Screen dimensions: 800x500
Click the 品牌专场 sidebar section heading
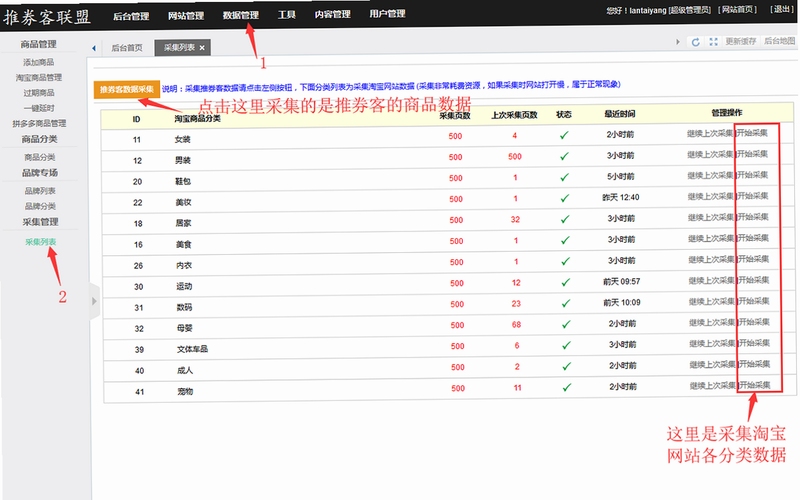[40, 173]
